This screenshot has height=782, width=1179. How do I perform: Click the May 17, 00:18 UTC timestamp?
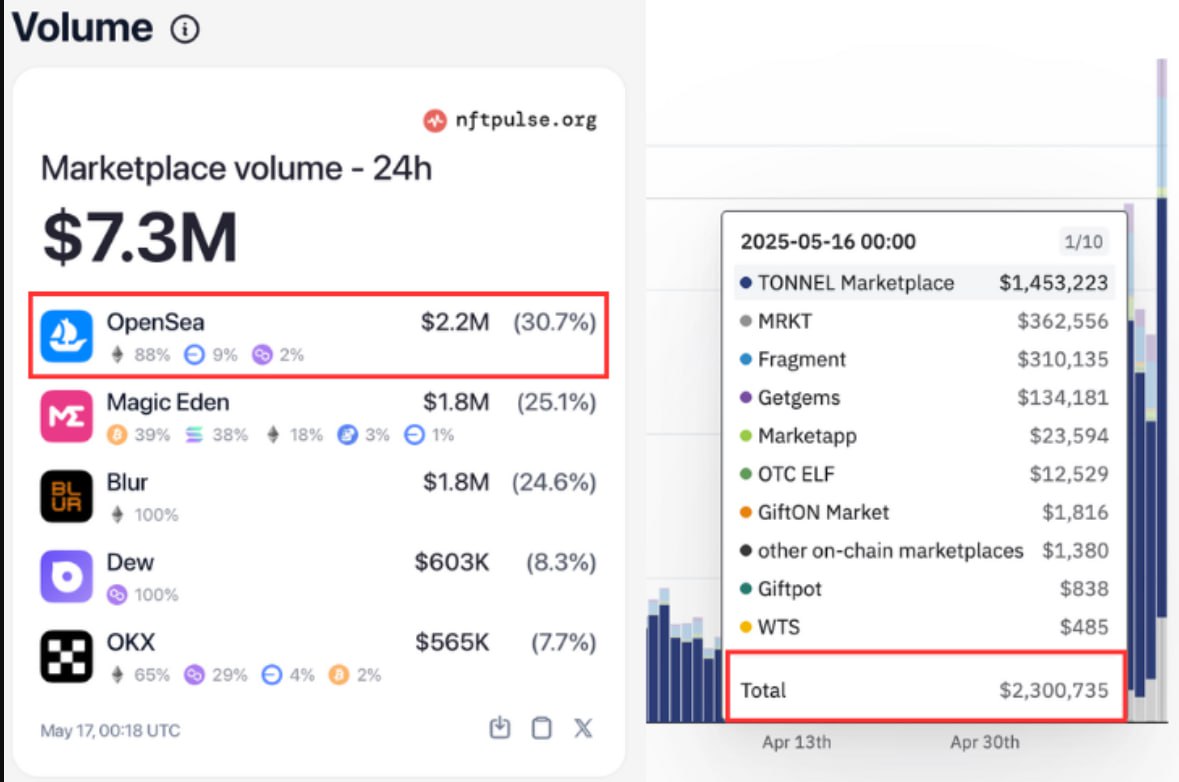(111, 731)
